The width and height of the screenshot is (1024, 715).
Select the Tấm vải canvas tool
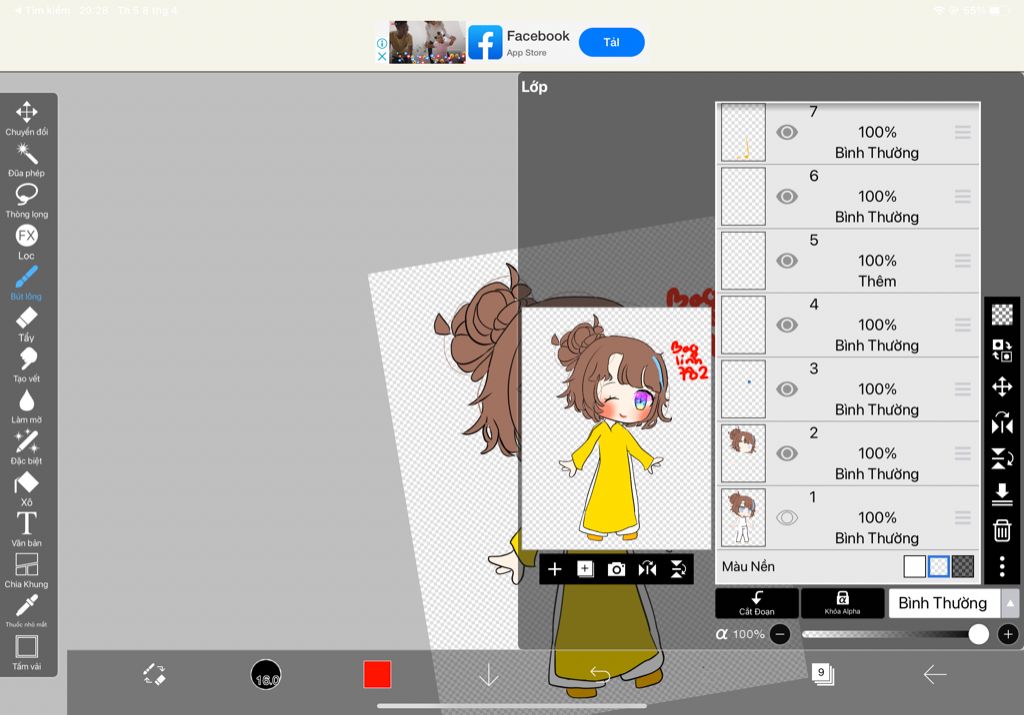coord(26,652)
